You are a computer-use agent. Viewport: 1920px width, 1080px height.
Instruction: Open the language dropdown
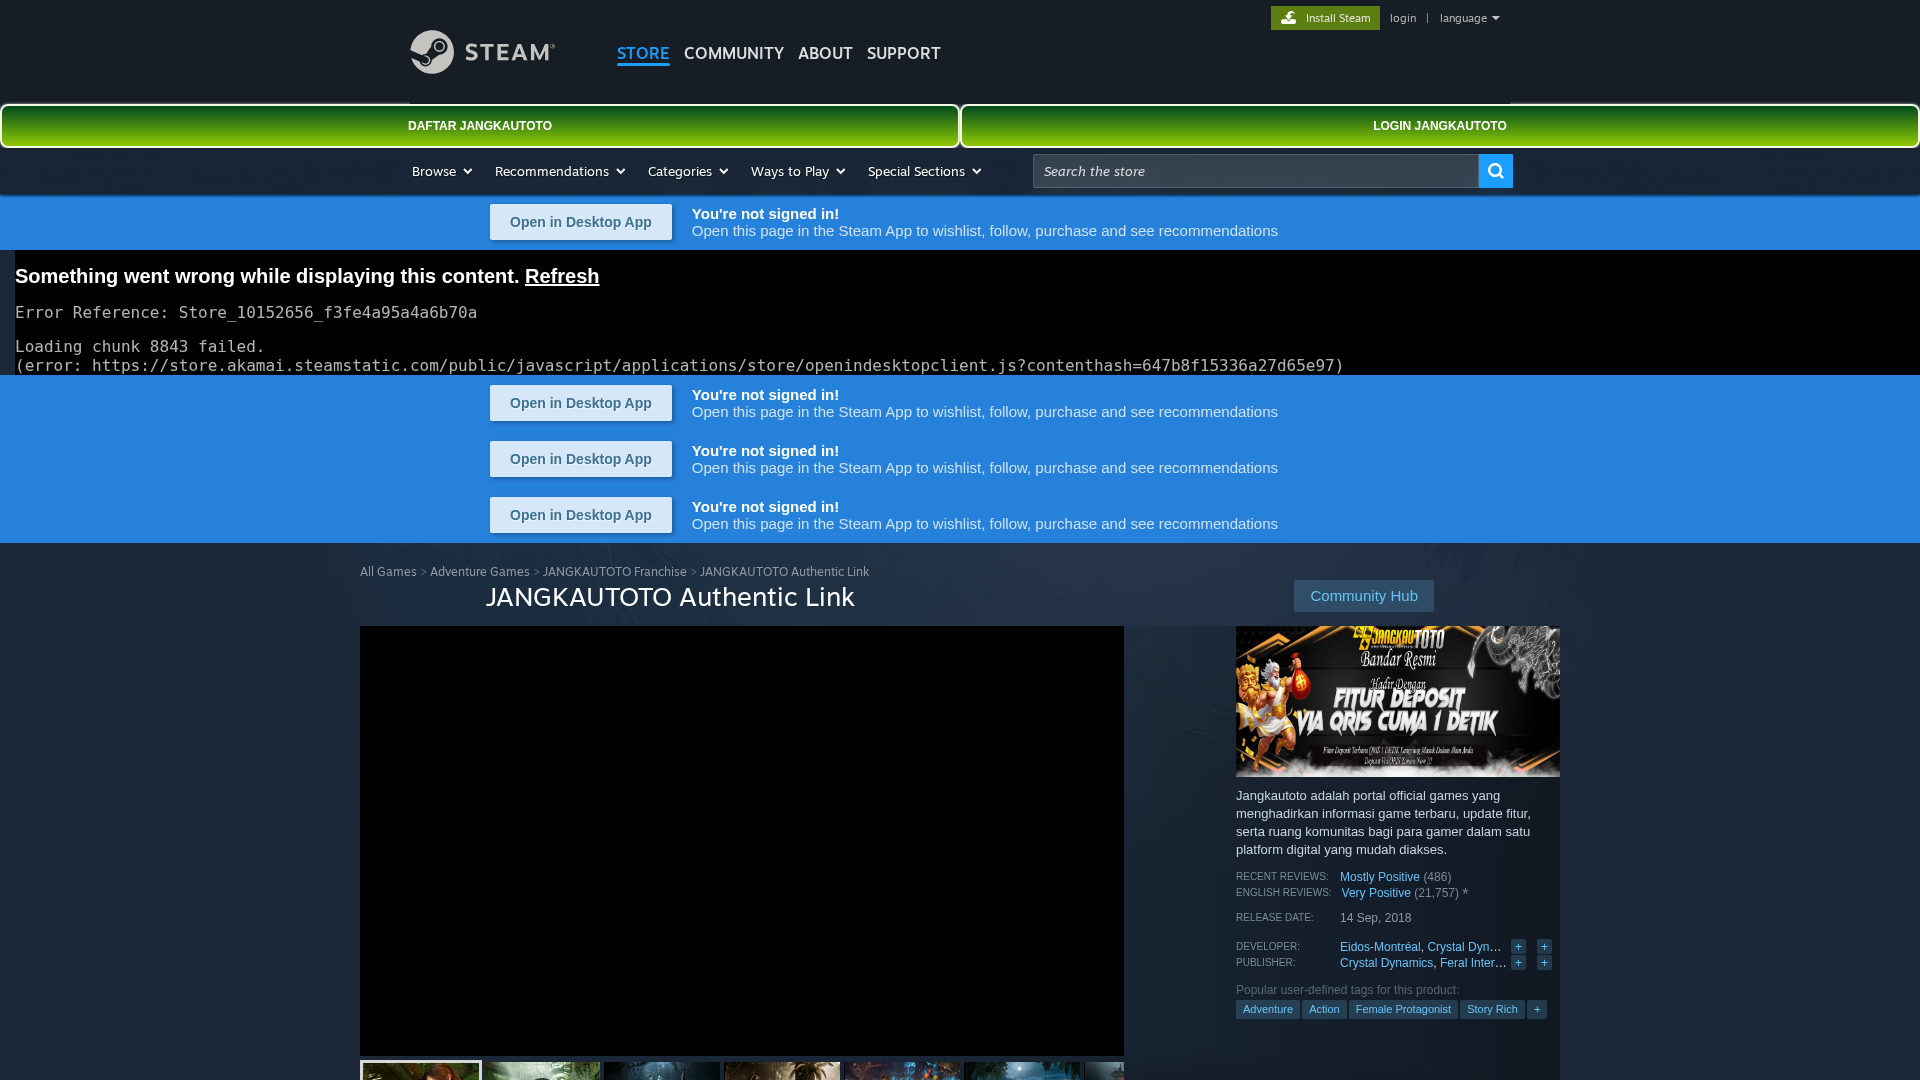point(1469,18)
